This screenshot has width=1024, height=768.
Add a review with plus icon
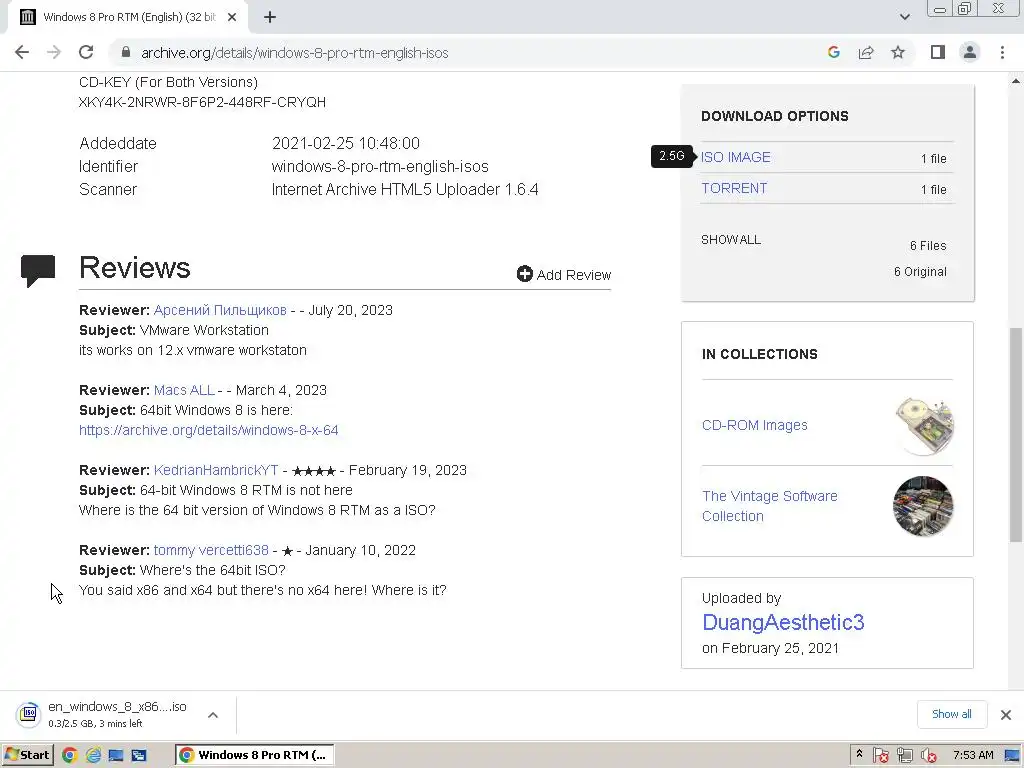click(564, 274)
